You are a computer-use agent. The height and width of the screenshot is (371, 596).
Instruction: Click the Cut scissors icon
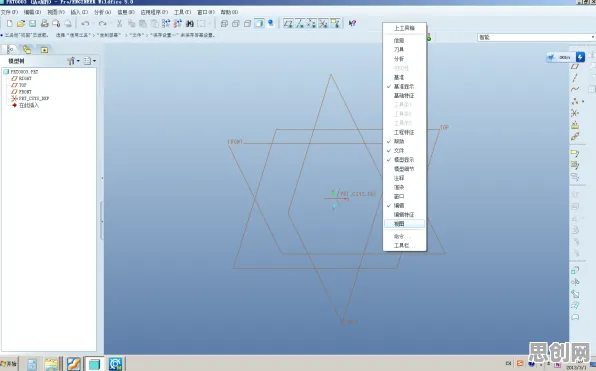pyautogui.click(x=119, y=24)
